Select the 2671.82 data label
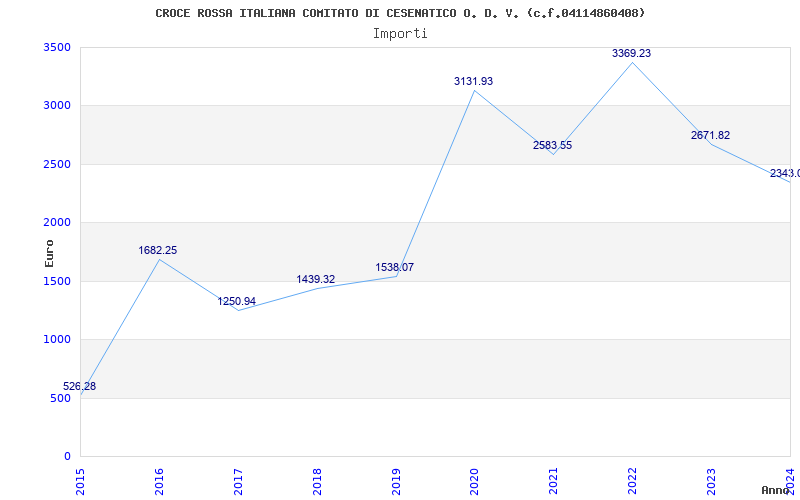This screenshot has height=500, width=800. (x=710, y=136)
